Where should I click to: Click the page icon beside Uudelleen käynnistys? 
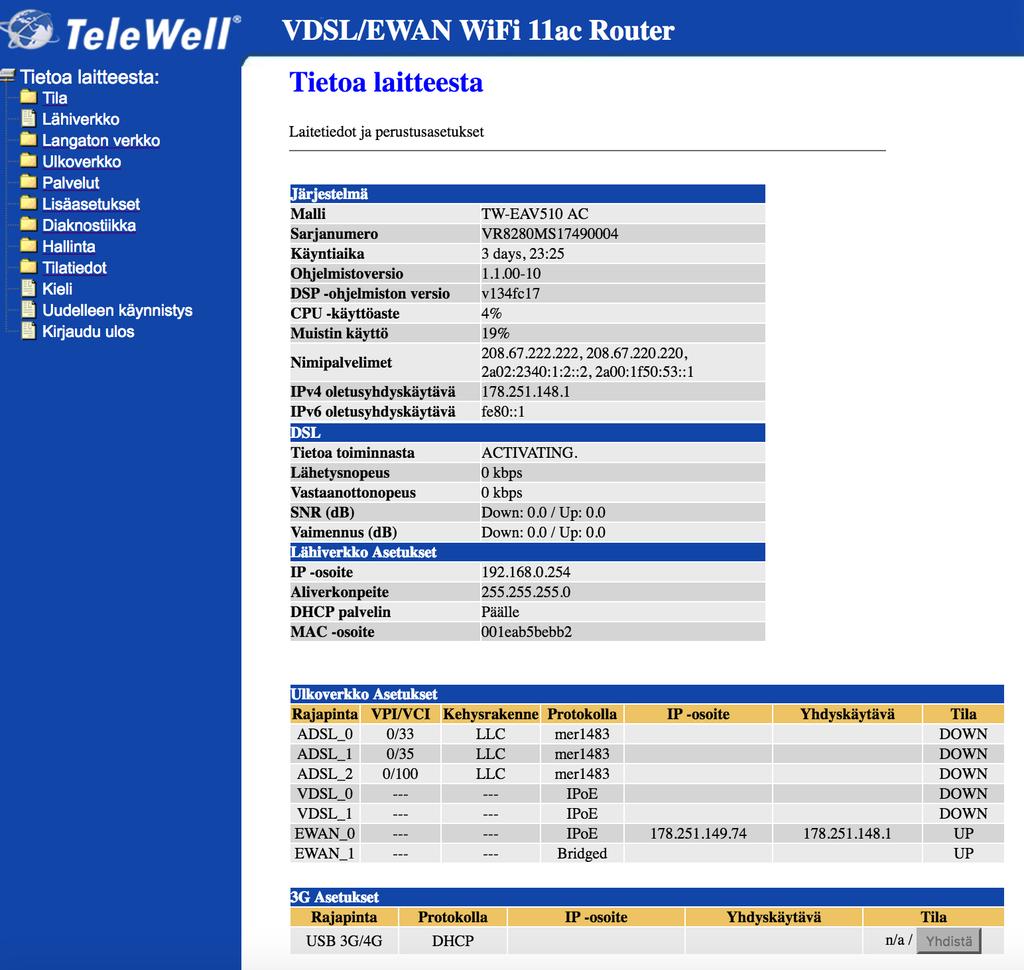(x=28, y=310)
